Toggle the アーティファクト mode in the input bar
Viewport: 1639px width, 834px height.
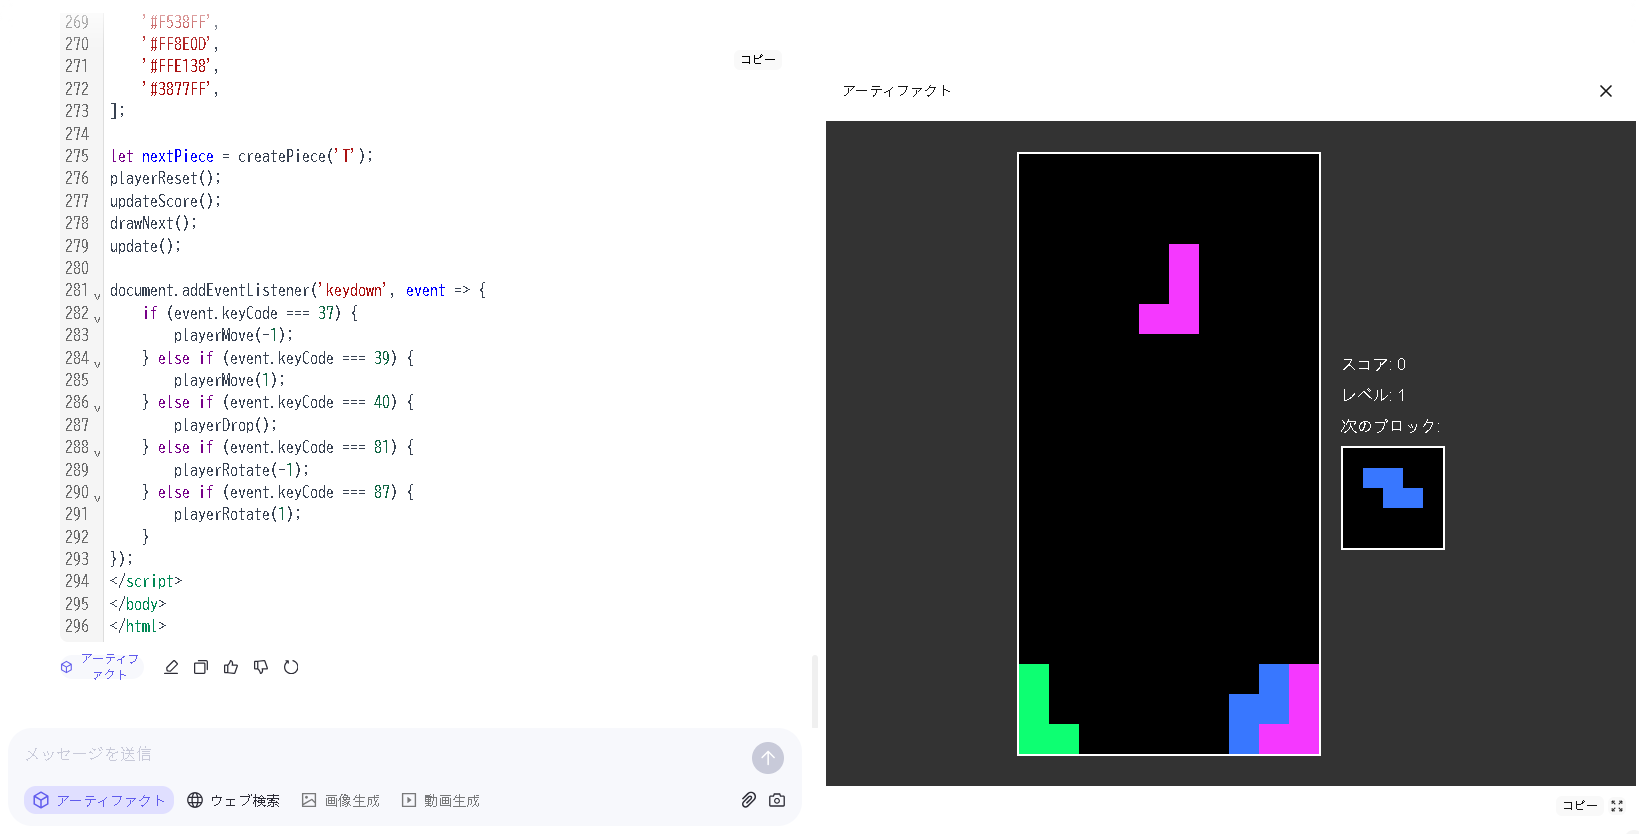coord(99,800)
